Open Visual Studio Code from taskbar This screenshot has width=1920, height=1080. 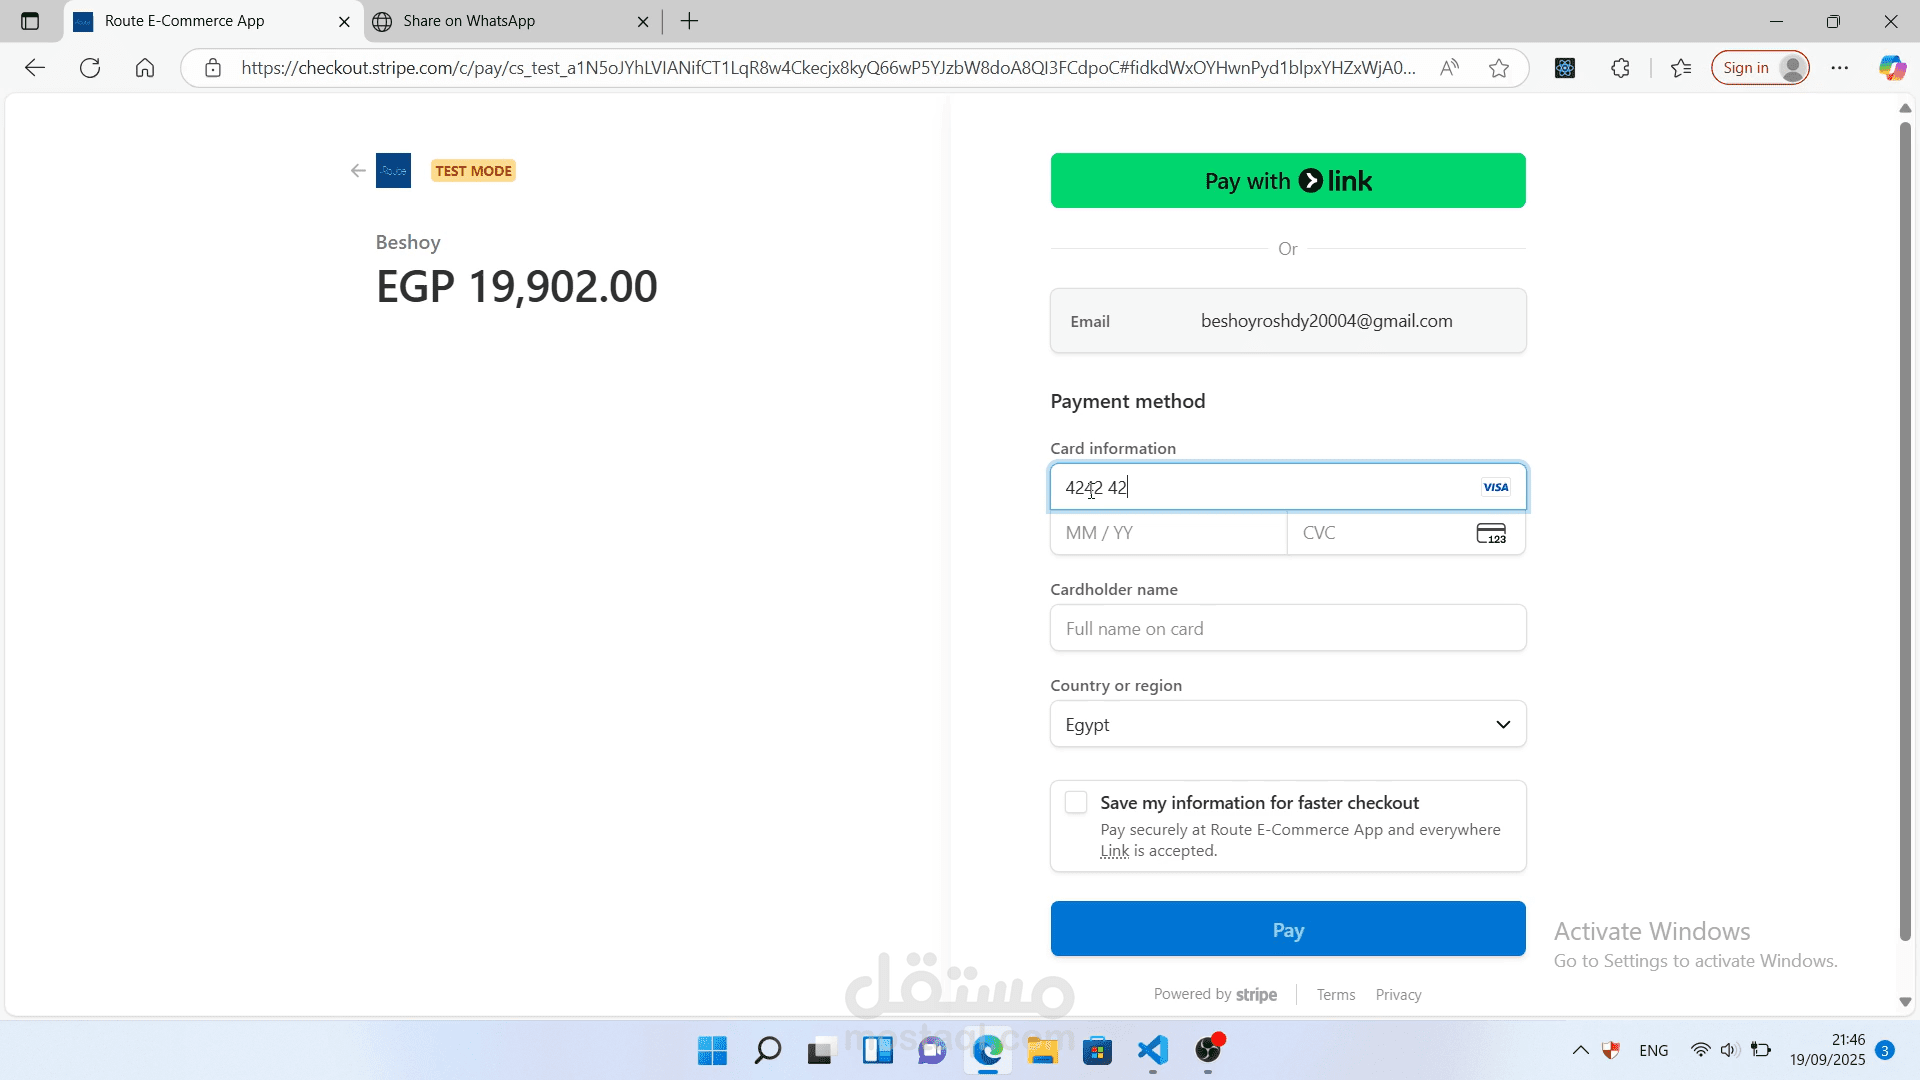pyautogui.click(x=1153, y=1051)
